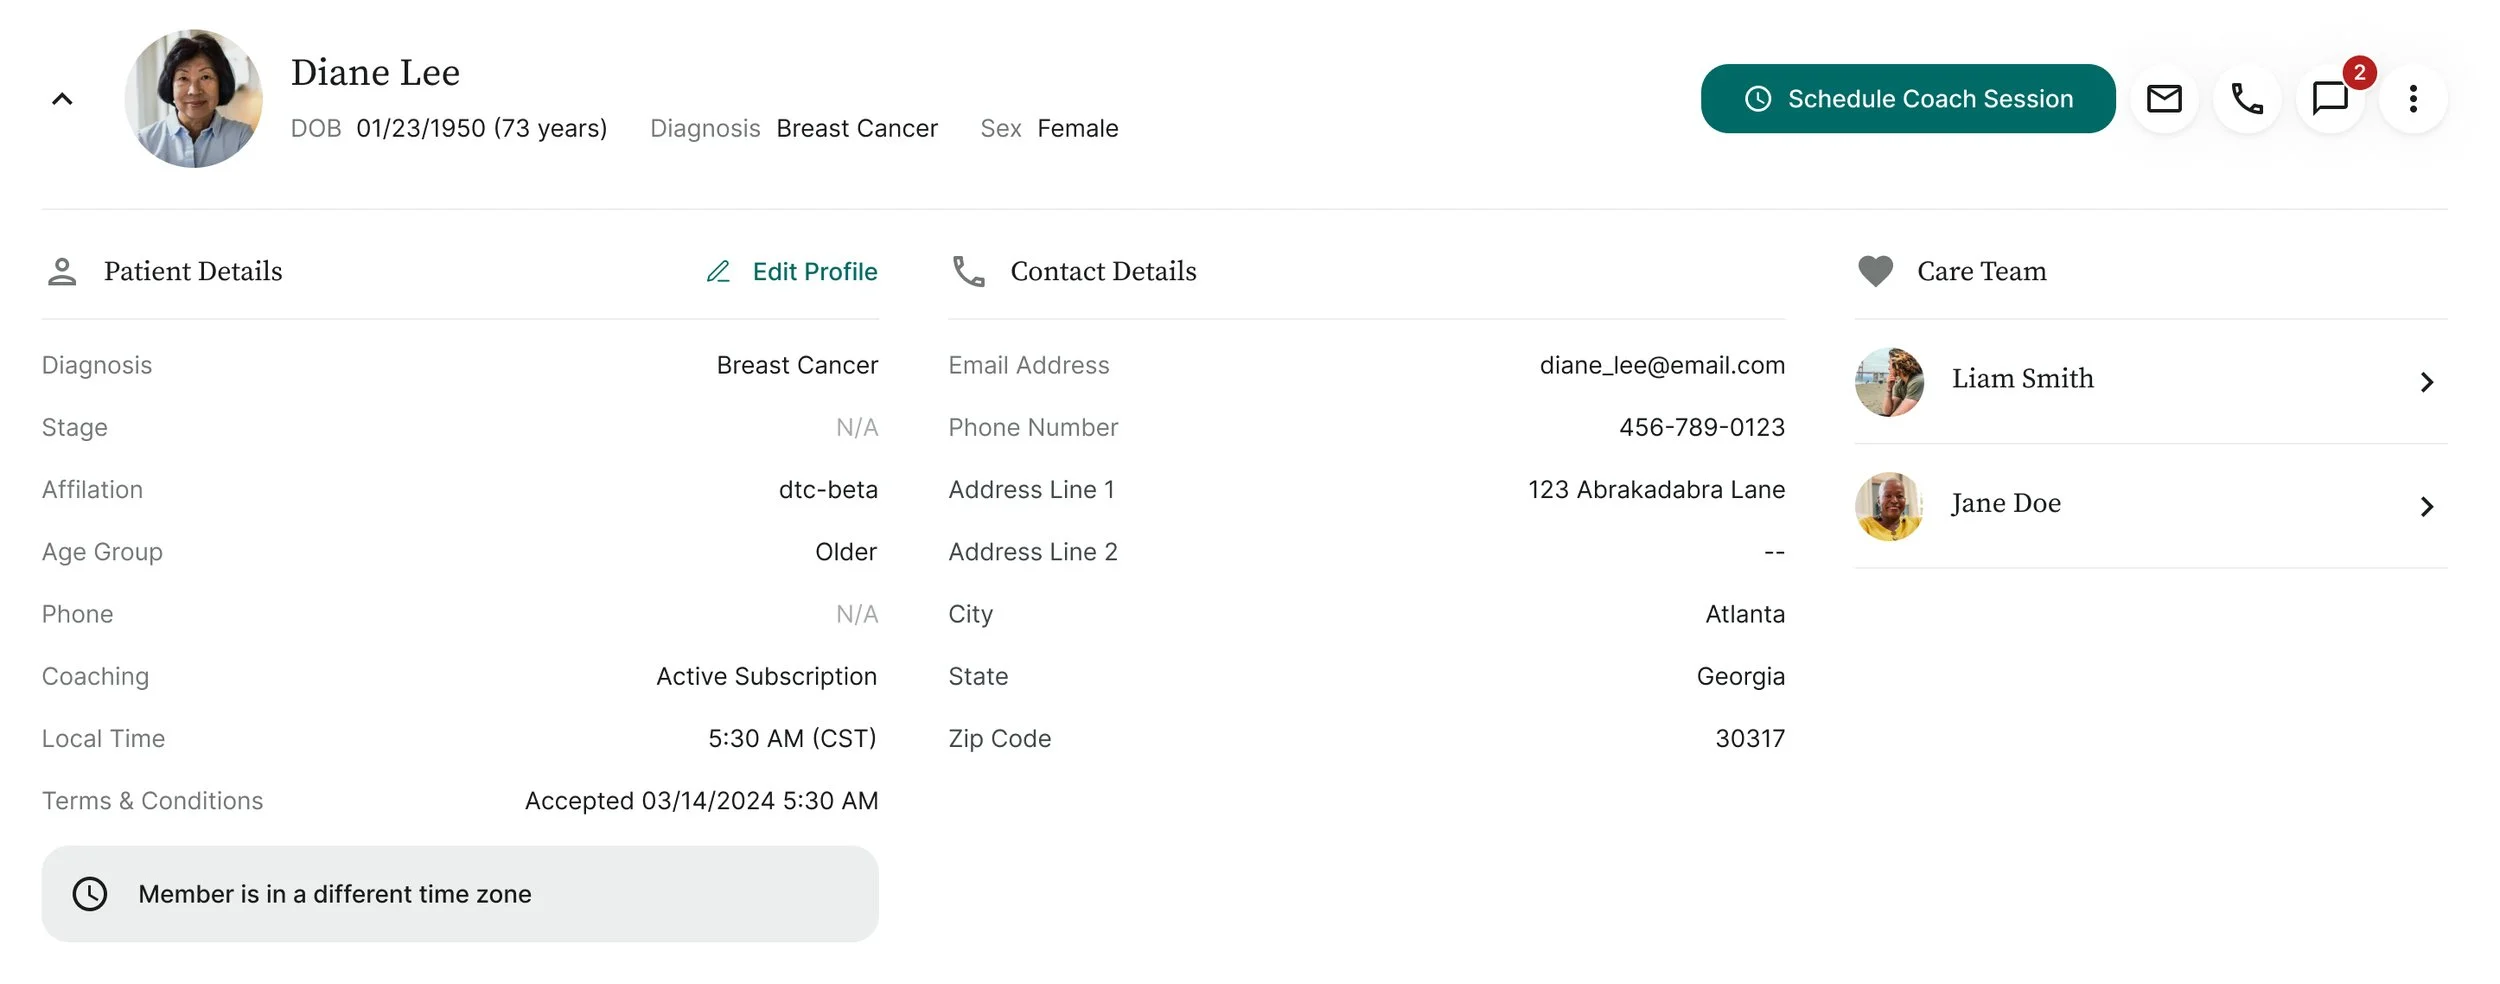Click zip code 30317
The width and height of the screenshot is (2500, 984).
pyautogui.click(x=1750, y=739)
